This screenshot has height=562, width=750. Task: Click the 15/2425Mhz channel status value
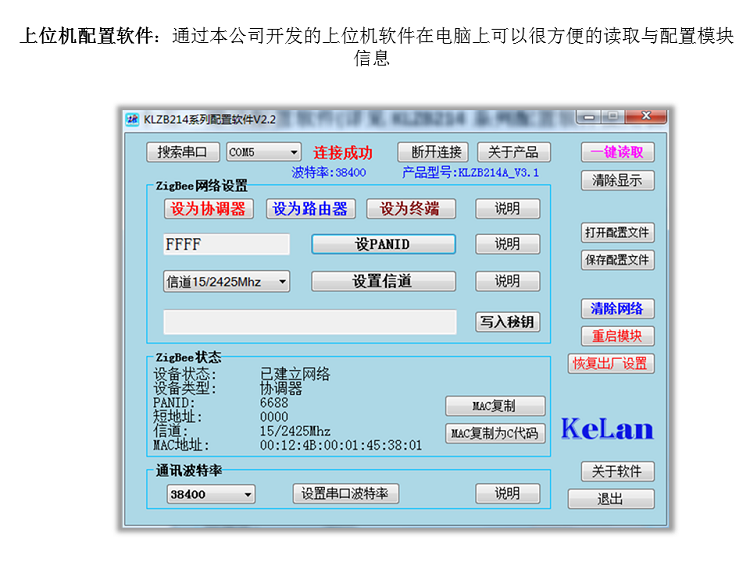point(295,431)
